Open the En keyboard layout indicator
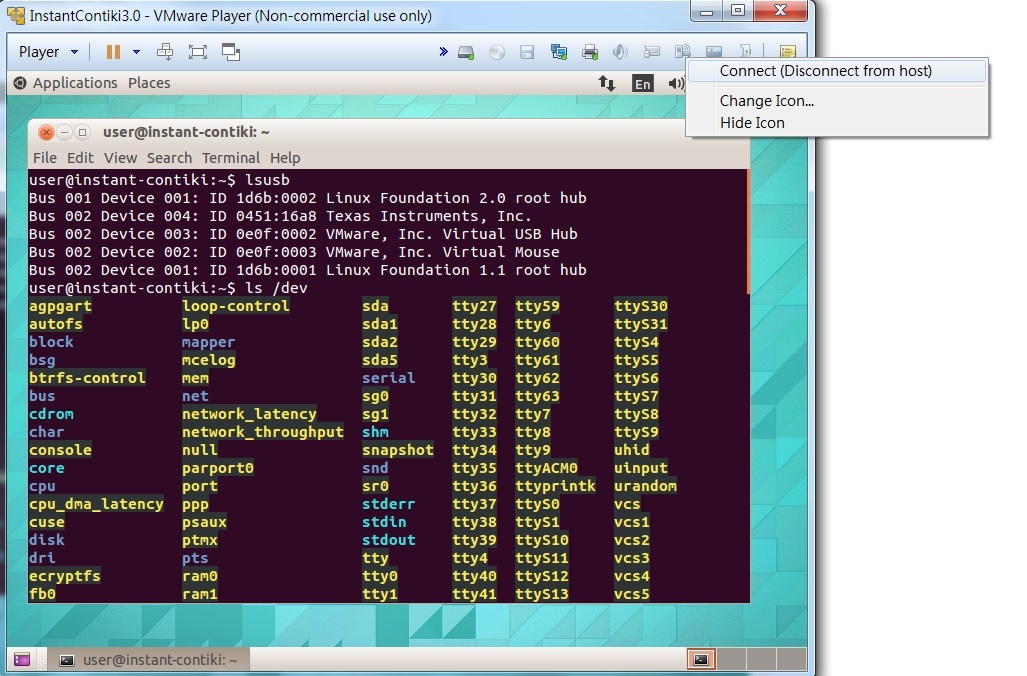 coord(643,83)
